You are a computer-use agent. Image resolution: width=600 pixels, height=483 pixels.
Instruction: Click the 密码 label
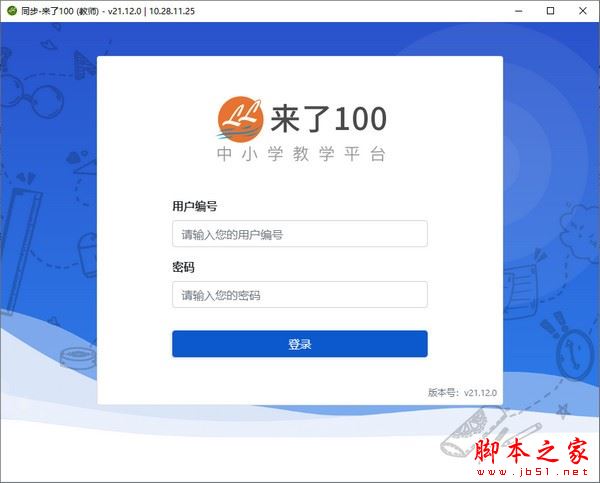[183, 267]
